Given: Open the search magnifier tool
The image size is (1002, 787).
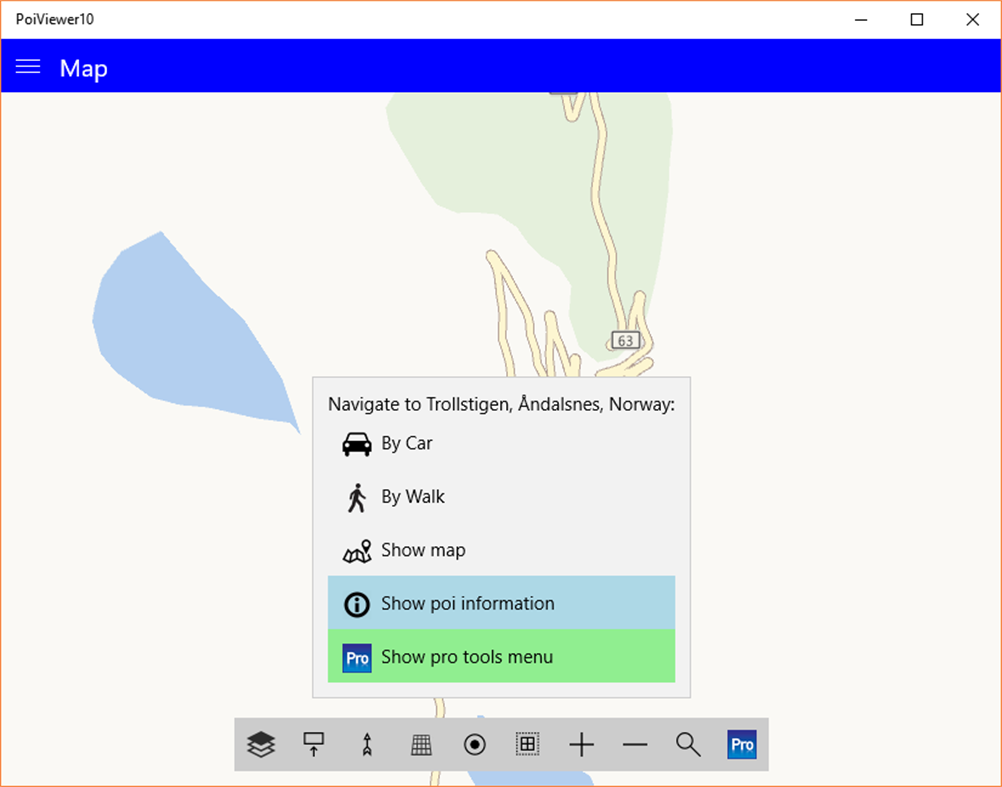Looking at the screenshot, I should (687, 744).
